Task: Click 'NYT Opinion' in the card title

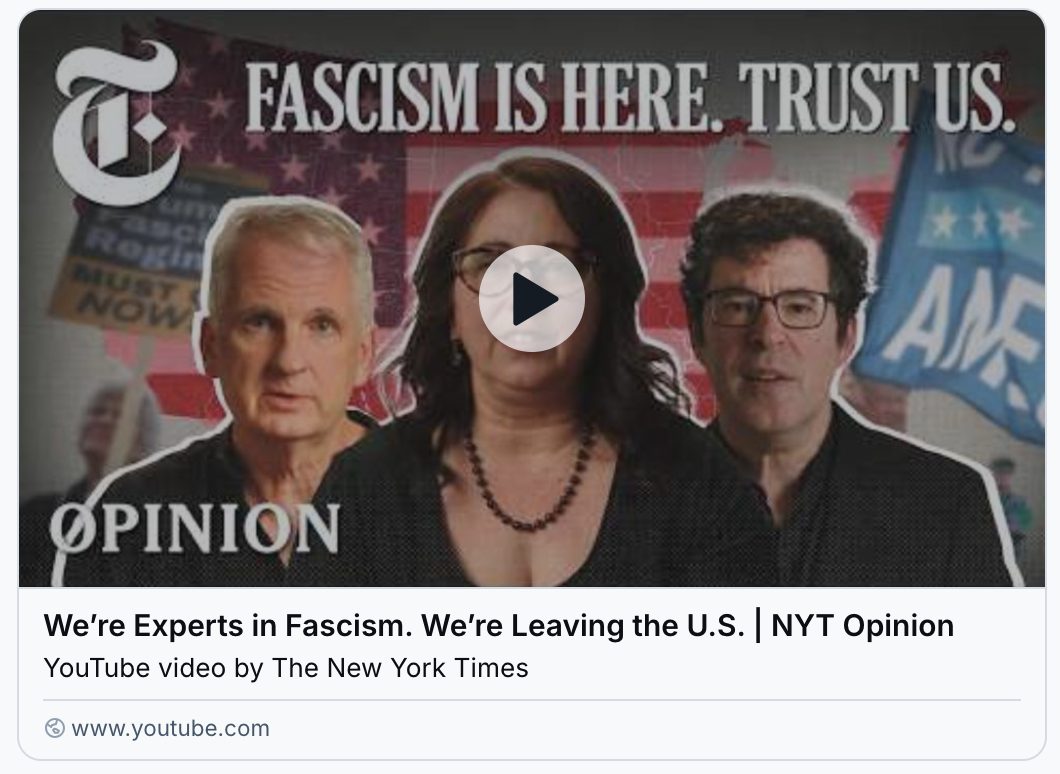Action: click(863, 625)
